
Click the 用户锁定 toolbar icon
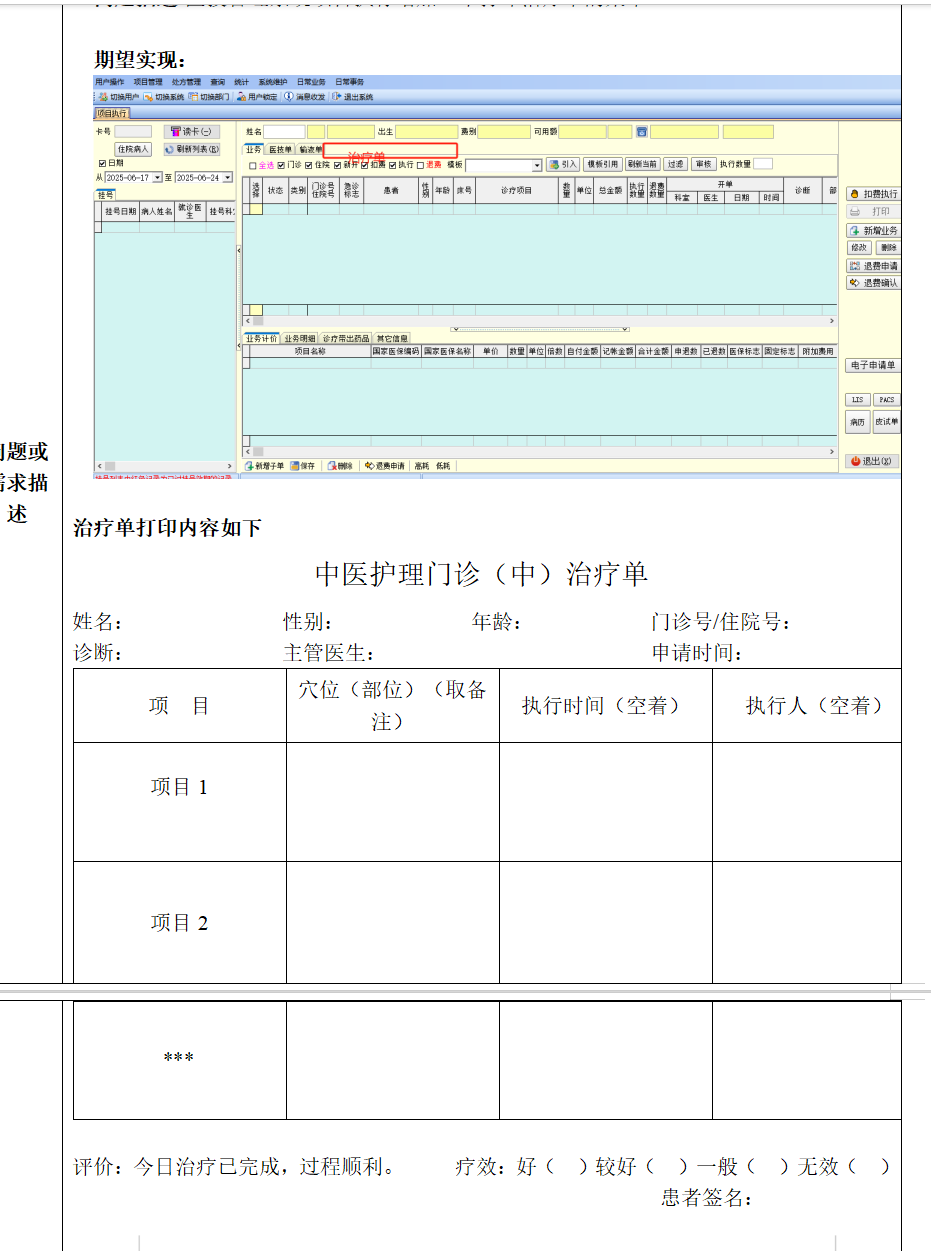point(241,97)
